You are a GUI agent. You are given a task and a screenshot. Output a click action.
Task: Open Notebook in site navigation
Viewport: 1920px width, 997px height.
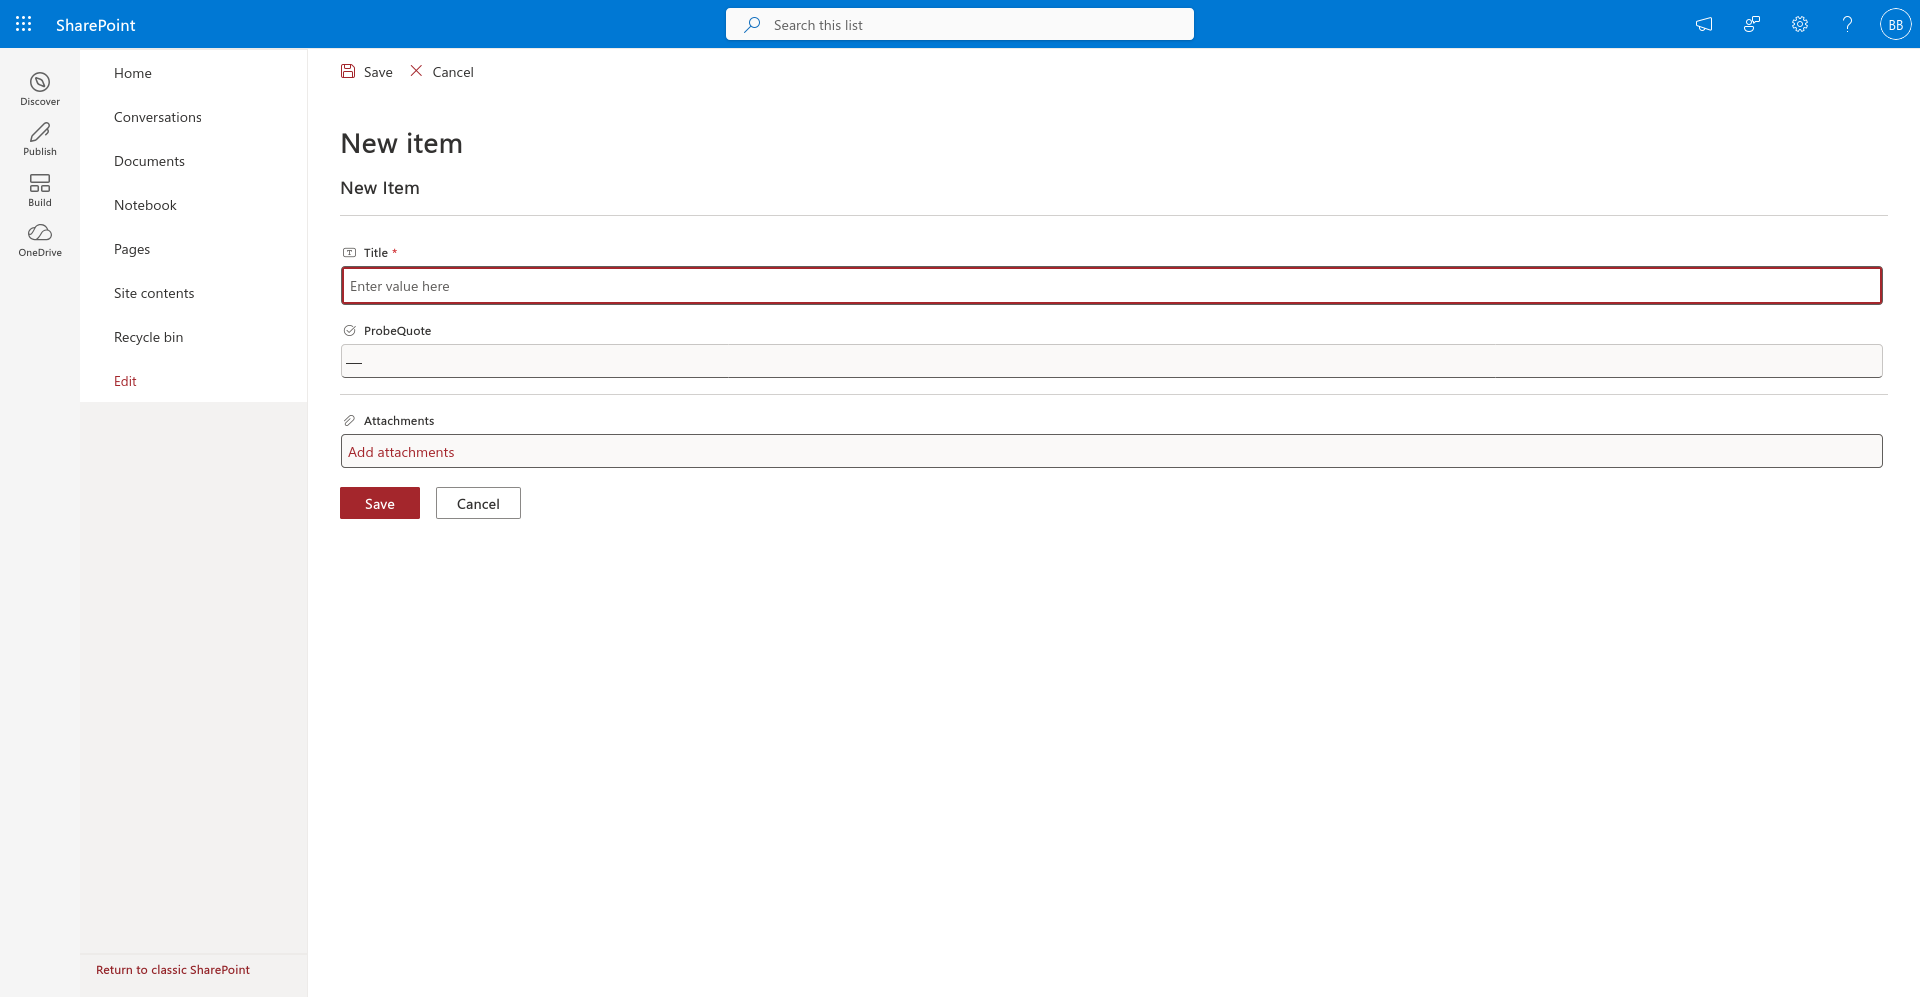145,205
